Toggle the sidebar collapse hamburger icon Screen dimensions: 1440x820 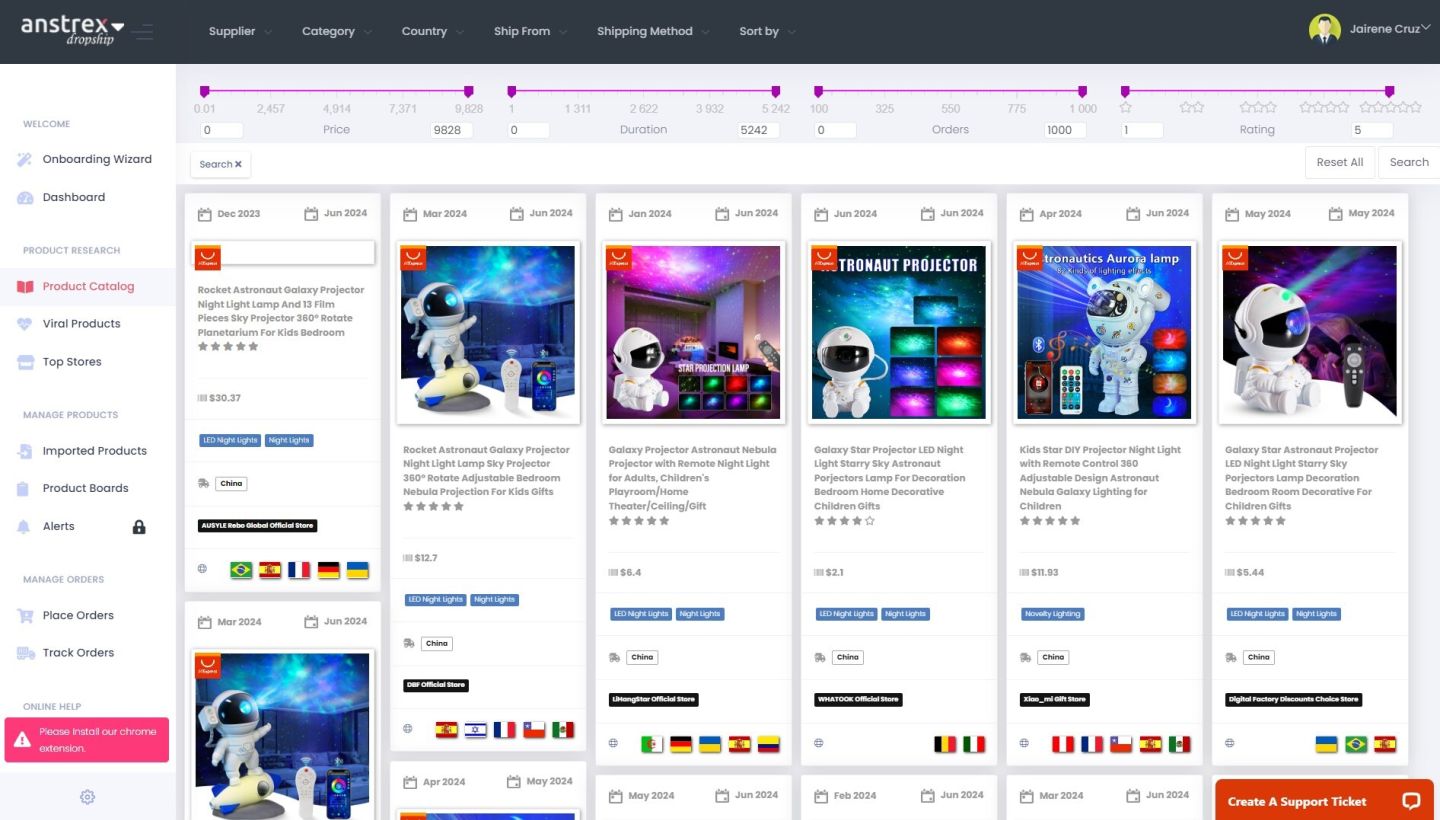point(142,32)
